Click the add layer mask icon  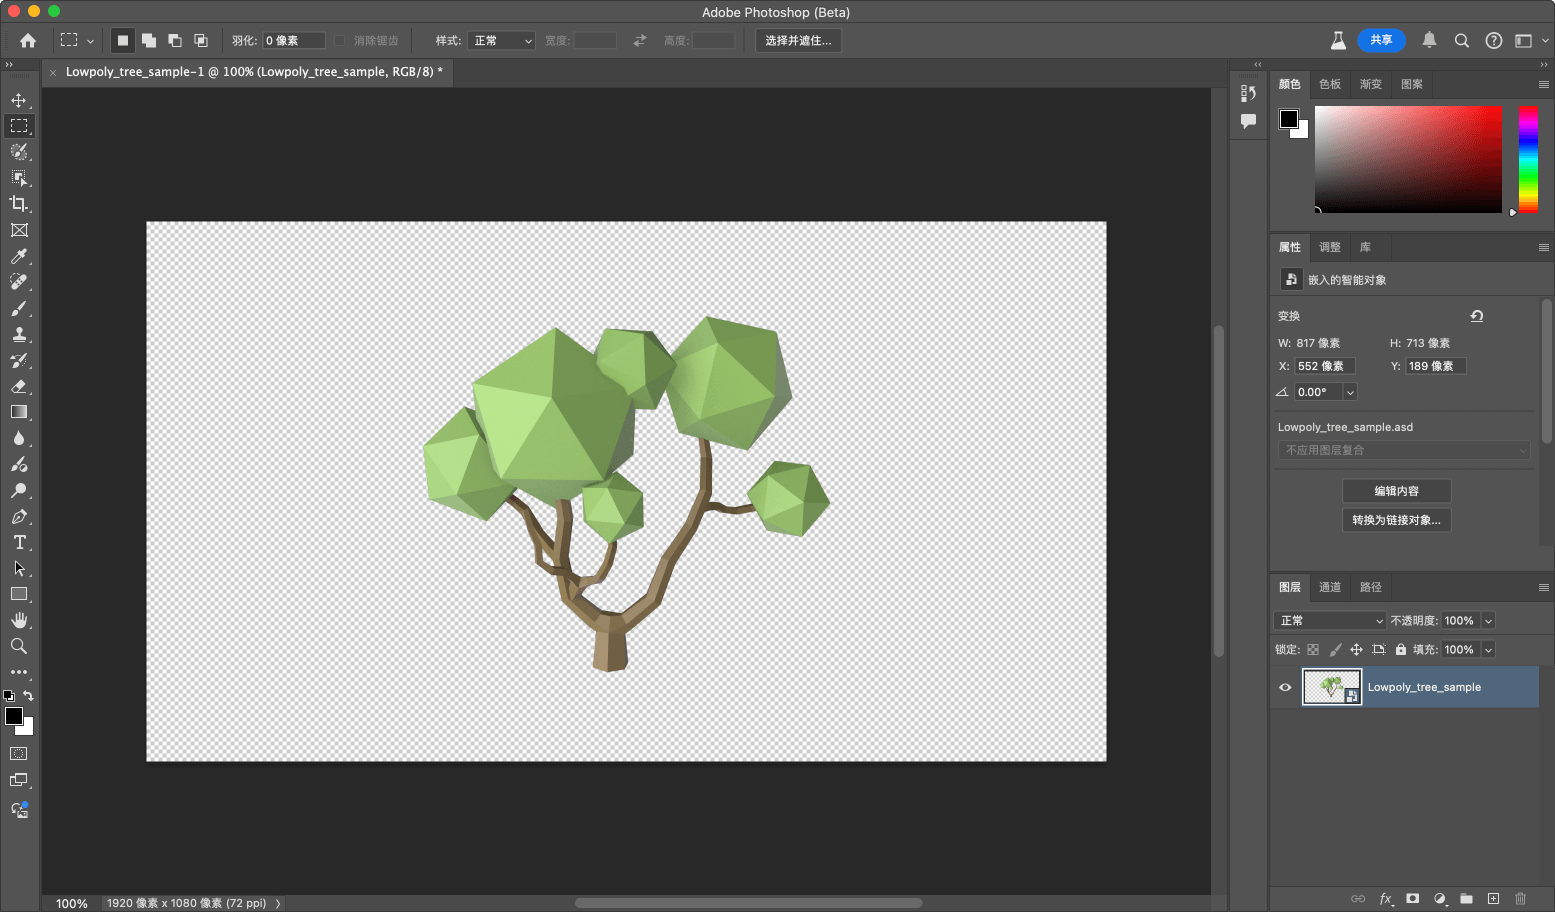(1412, 898)
